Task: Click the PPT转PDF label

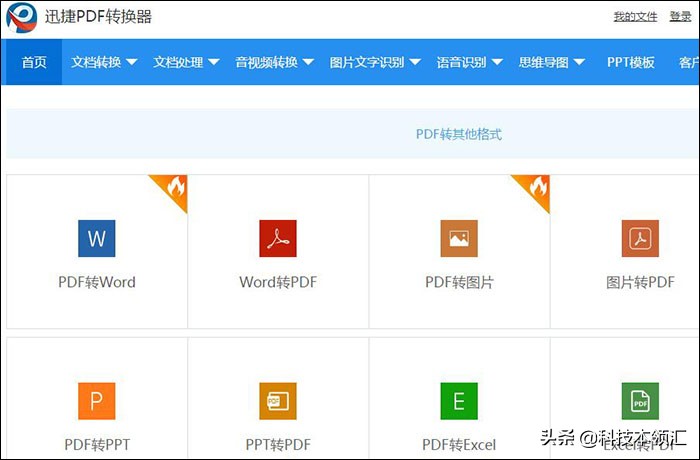Action: [x=278, y=445]
